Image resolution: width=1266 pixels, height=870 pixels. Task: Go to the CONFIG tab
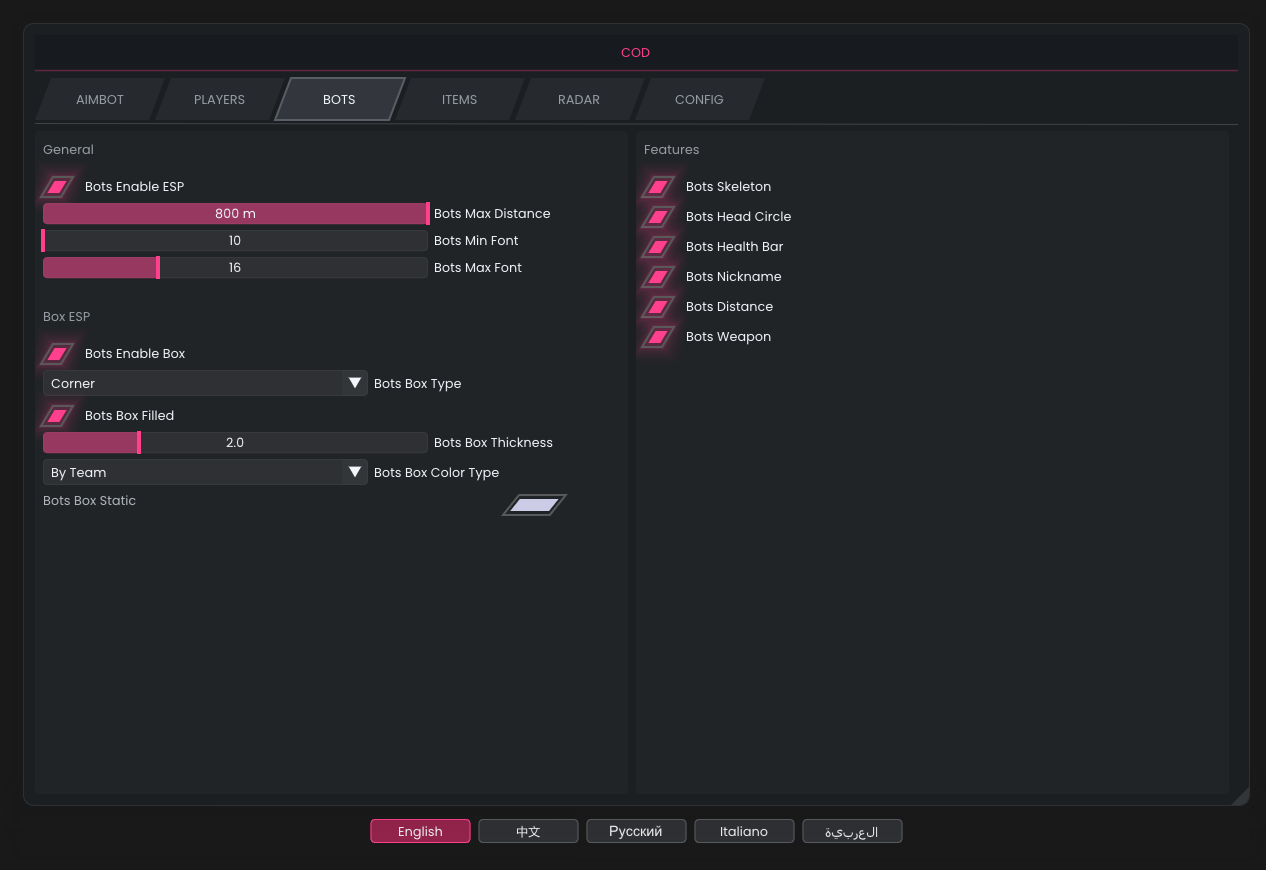coord(699,100)
